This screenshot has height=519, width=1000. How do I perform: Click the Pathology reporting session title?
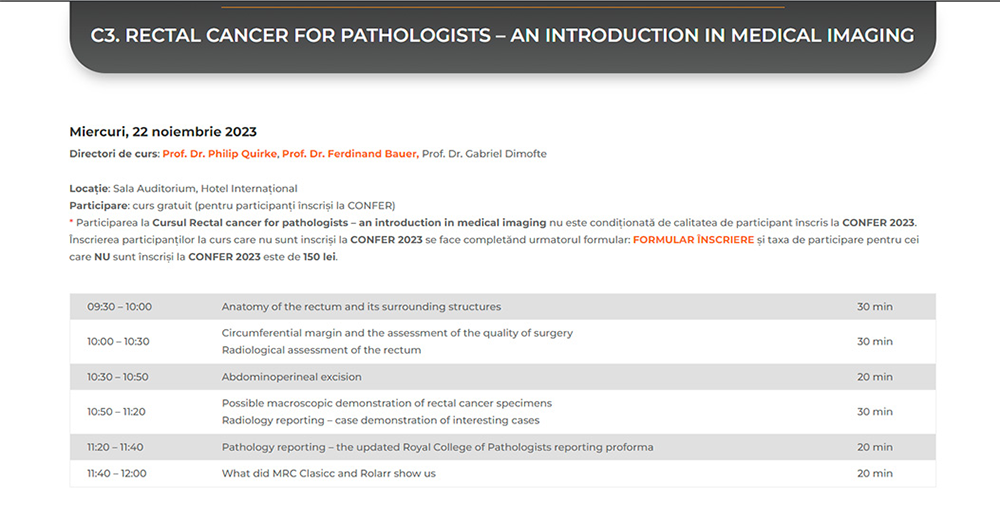point(437,447)
